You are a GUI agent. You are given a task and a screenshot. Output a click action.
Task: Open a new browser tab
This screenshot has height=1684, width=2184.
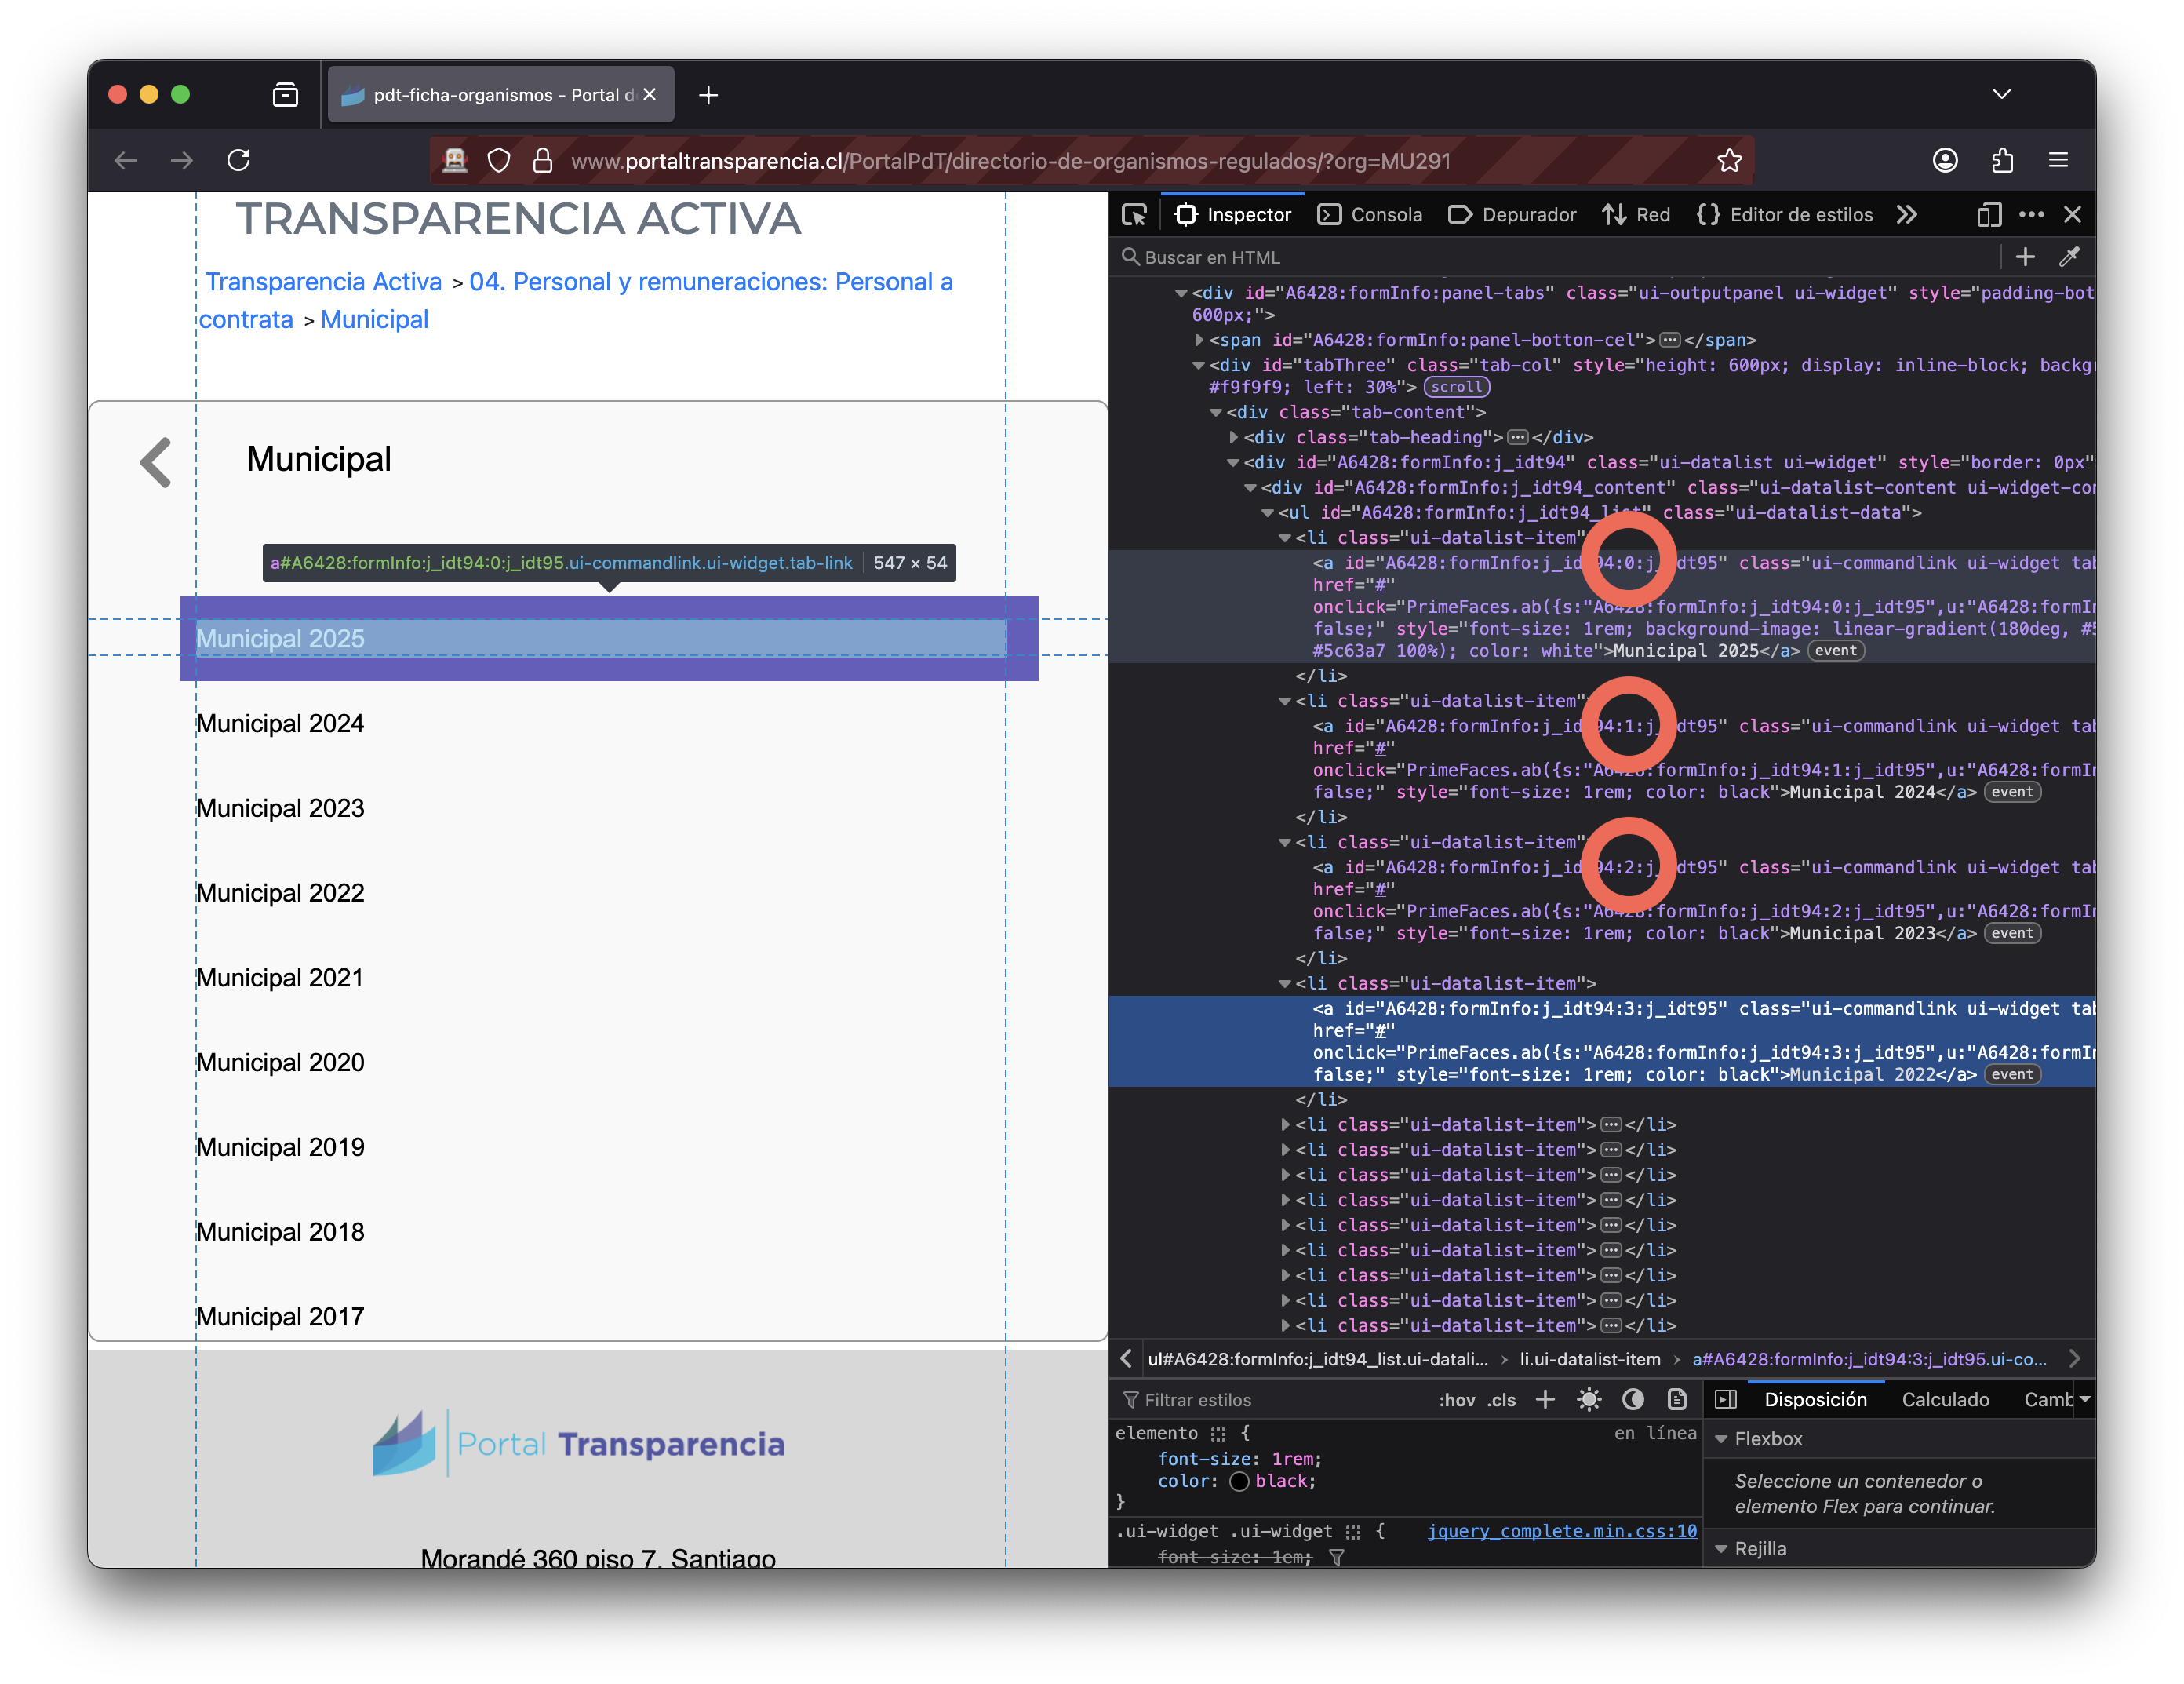(708, 95)
